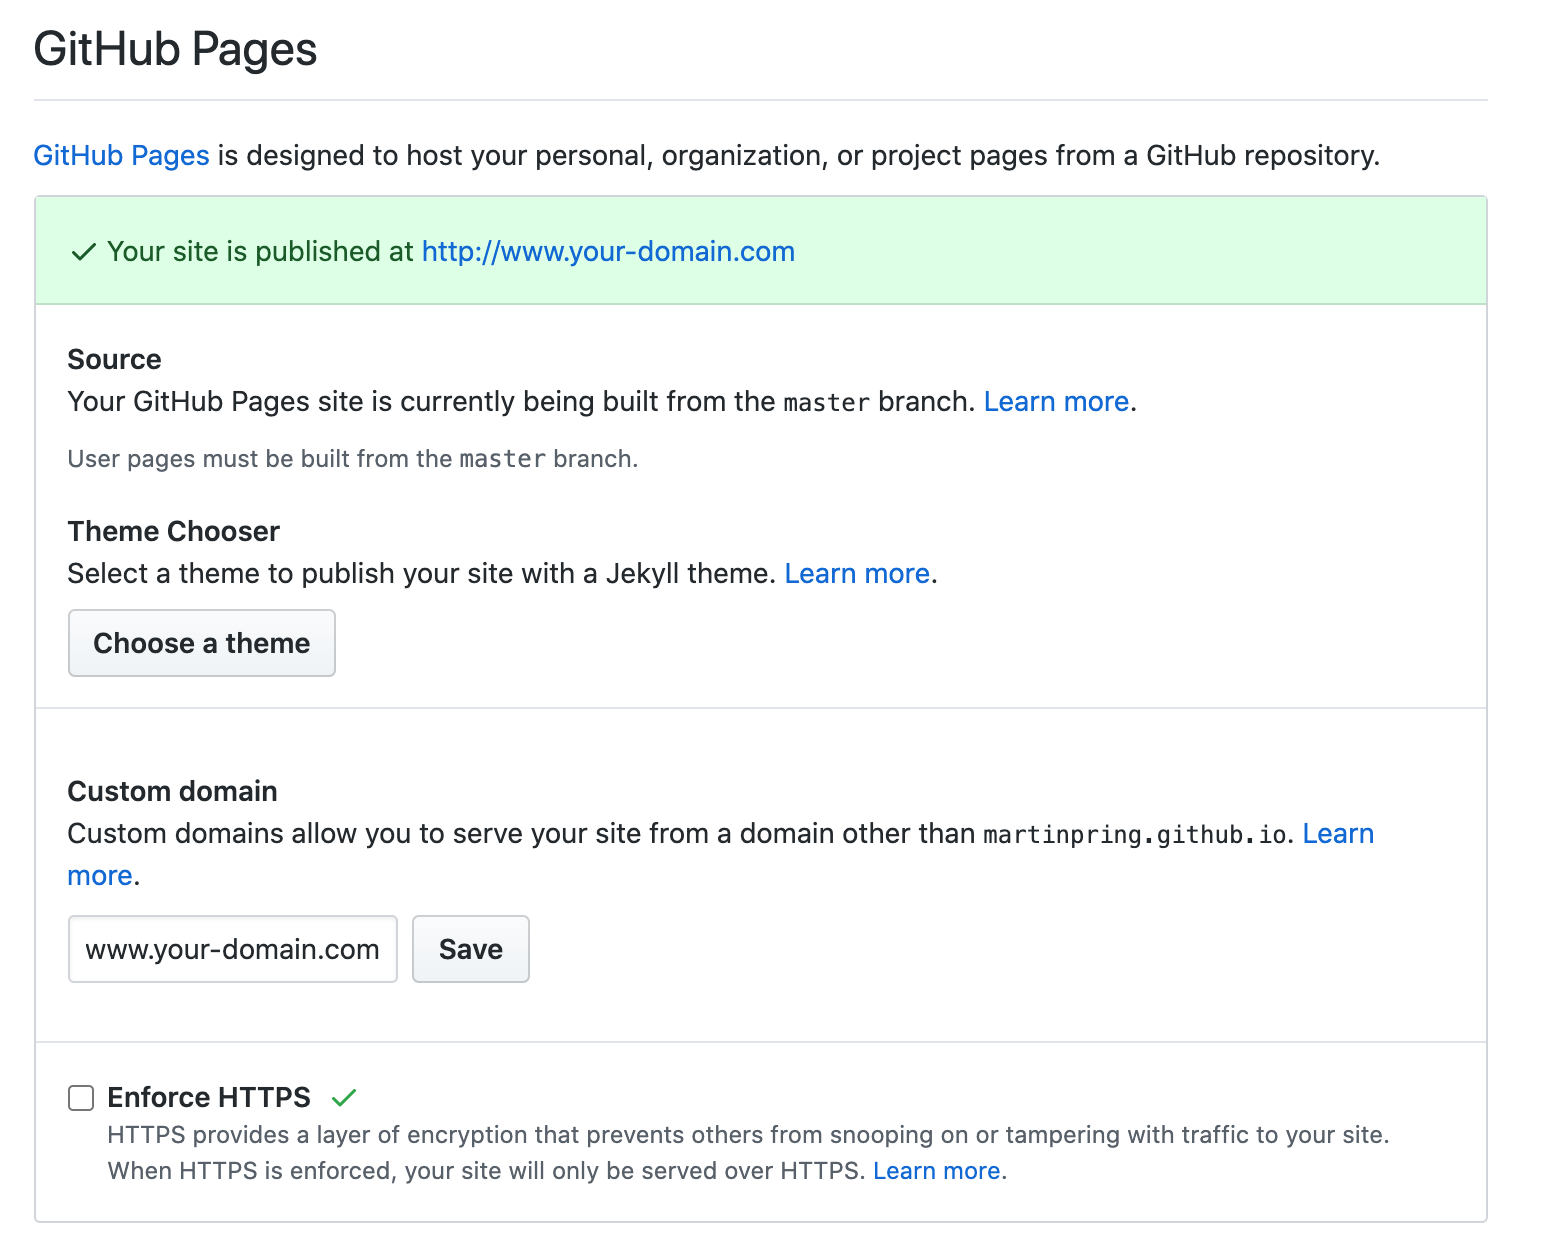
Task: Click the HTTPS encryption description text
Action: coord(747,1135)
